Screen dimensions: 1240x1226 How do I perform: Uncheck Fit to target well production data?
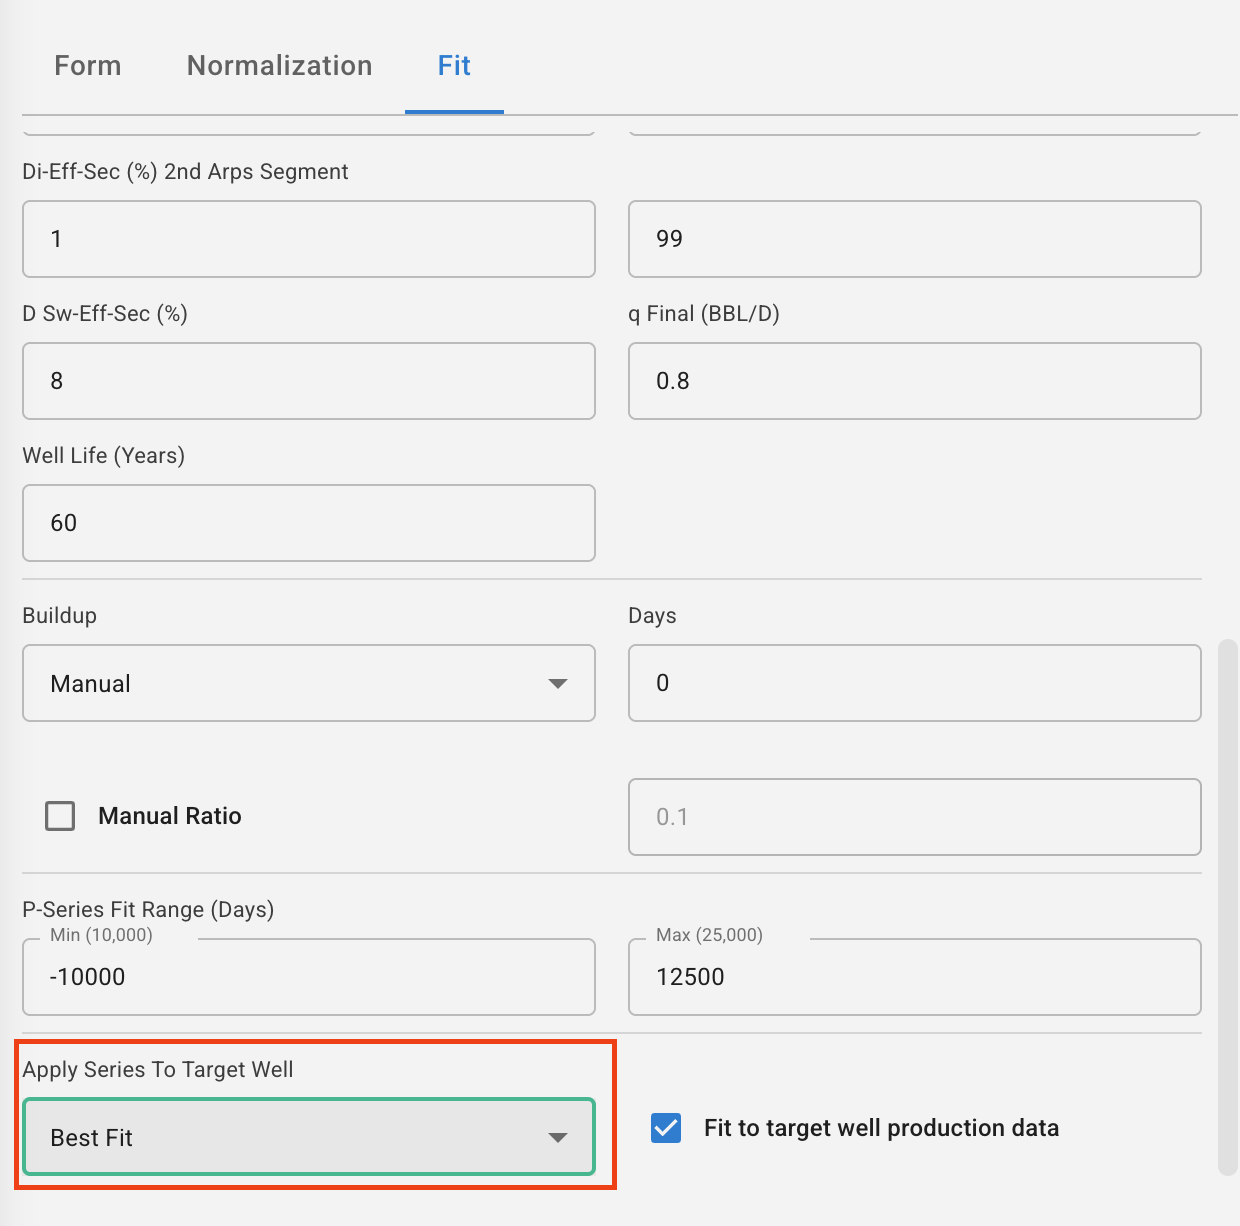[666, 1128]
